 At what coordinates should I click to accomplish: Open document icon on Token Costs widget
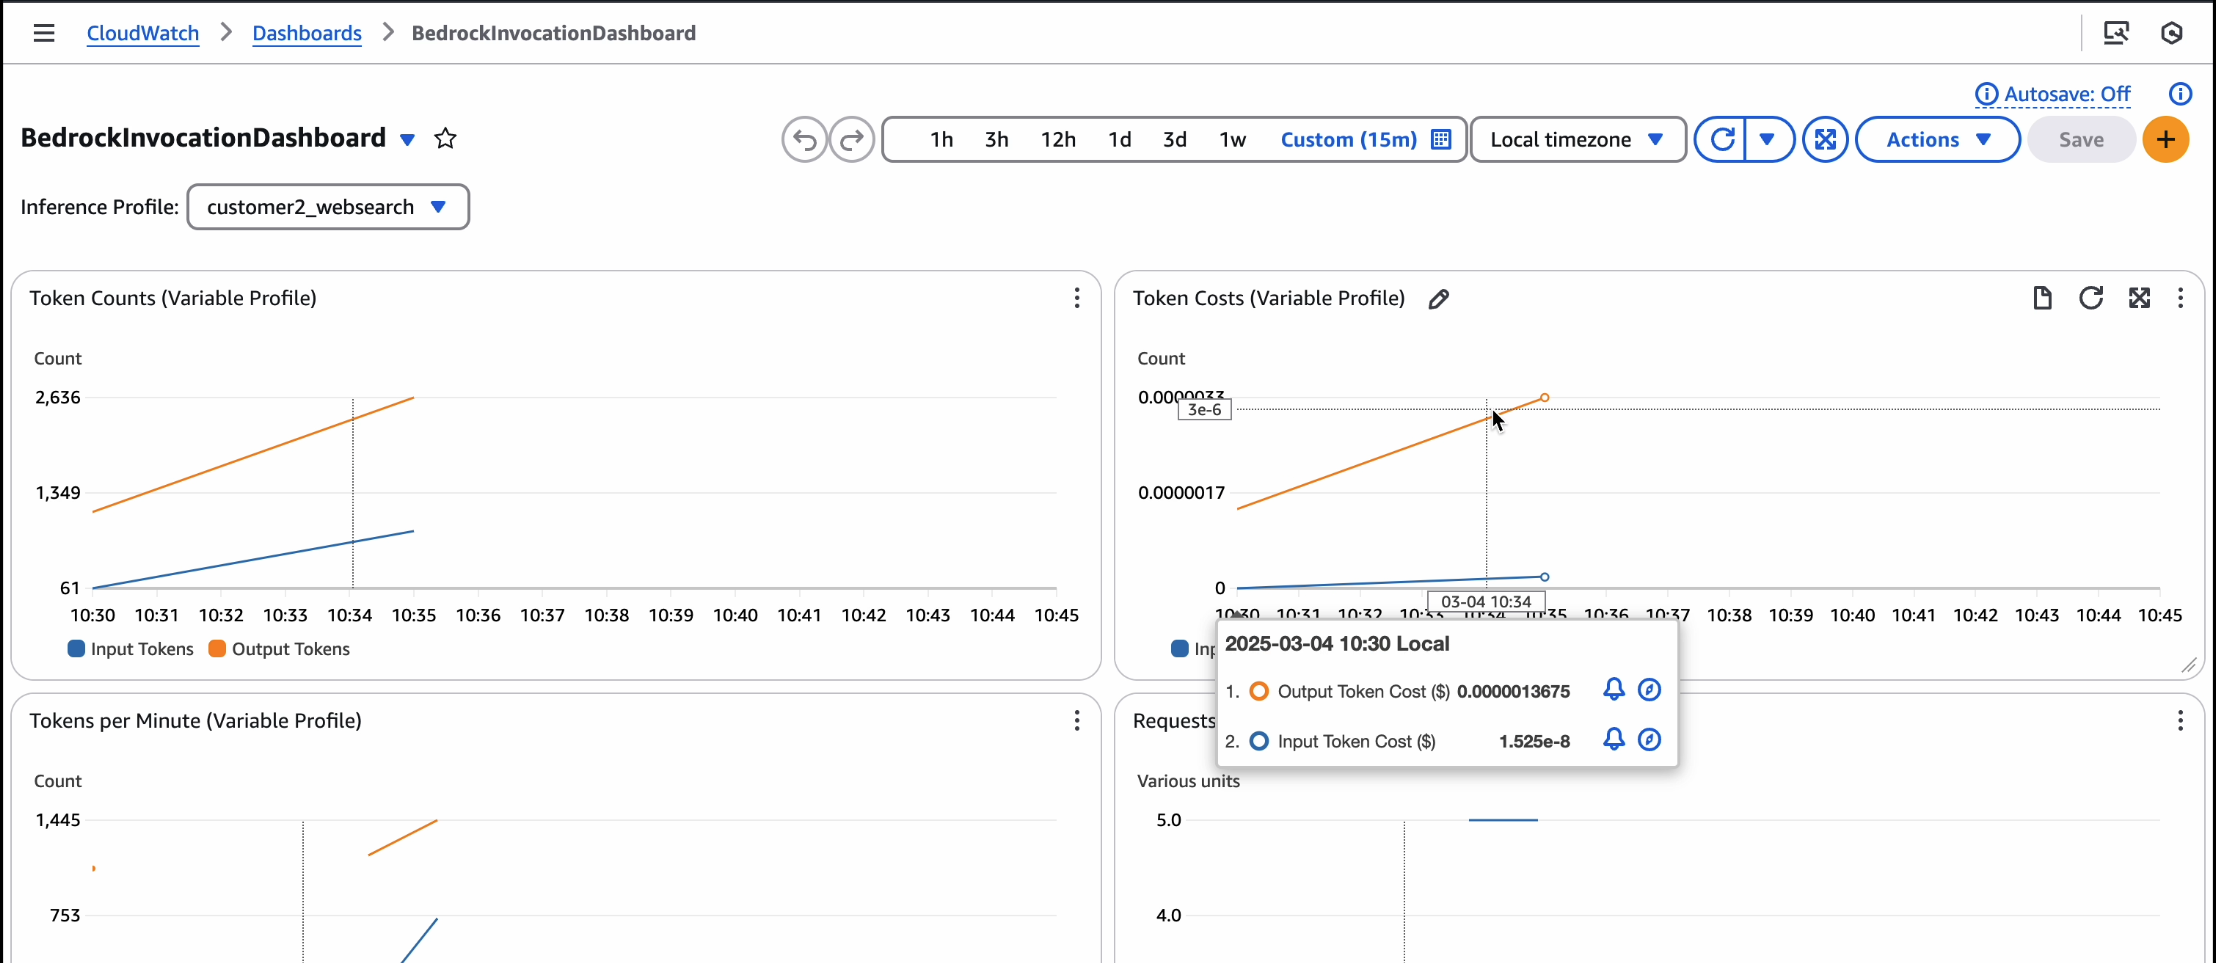tap(2042, 298)
